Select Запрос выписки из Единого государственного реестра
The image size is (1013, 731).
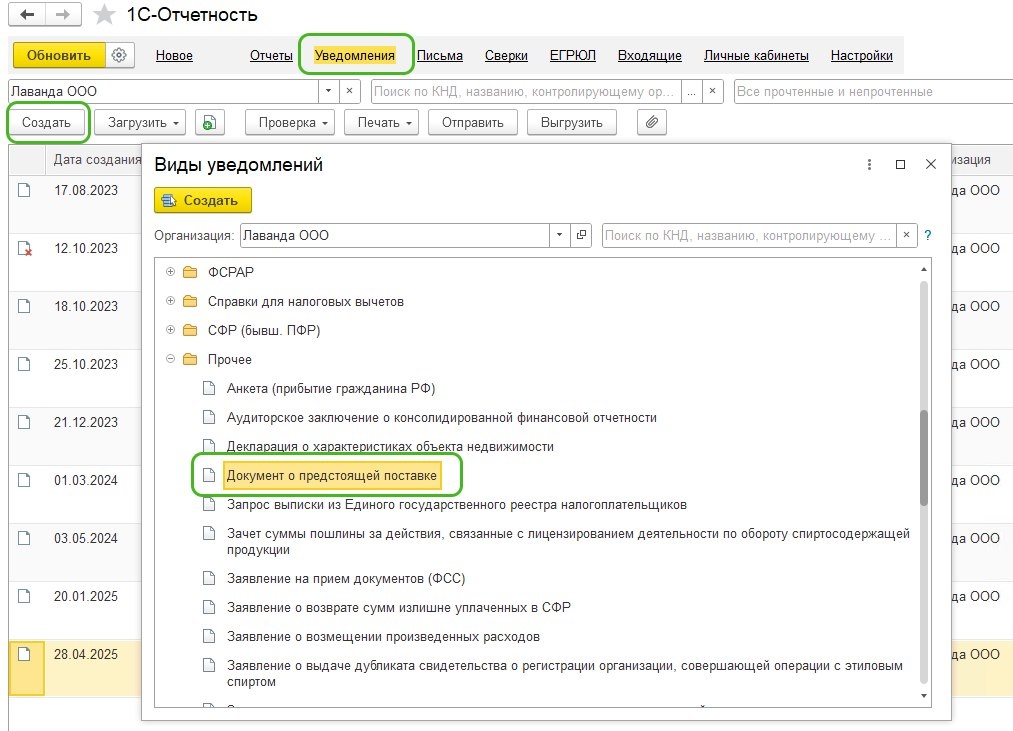click(x=457, y=504)
